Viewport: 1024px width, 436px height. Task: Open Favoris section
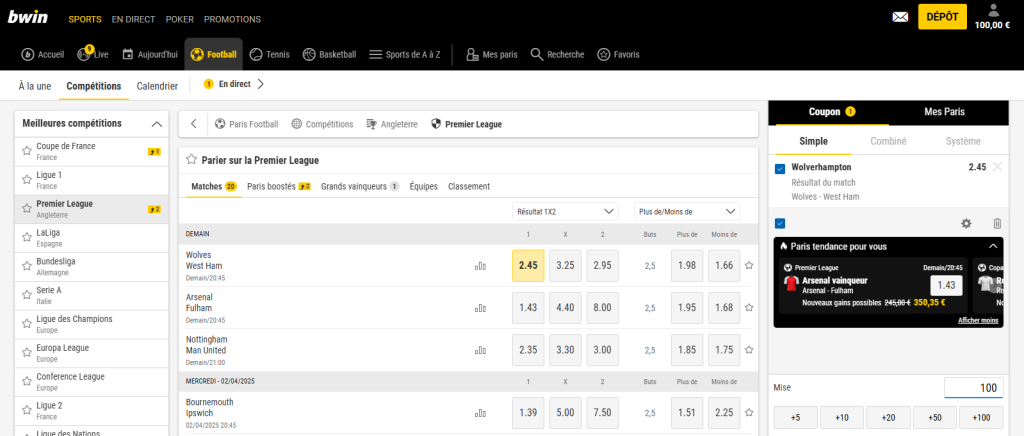[x=618, y=54]
